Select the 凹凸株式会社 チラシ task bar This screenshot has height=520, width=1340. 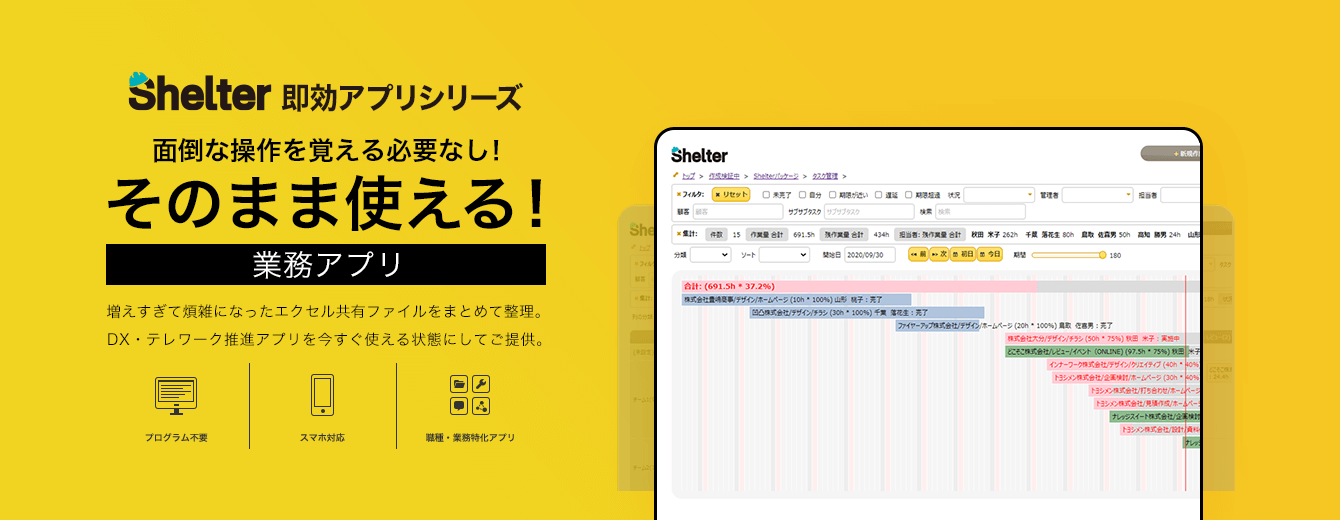tap(867, 312)
